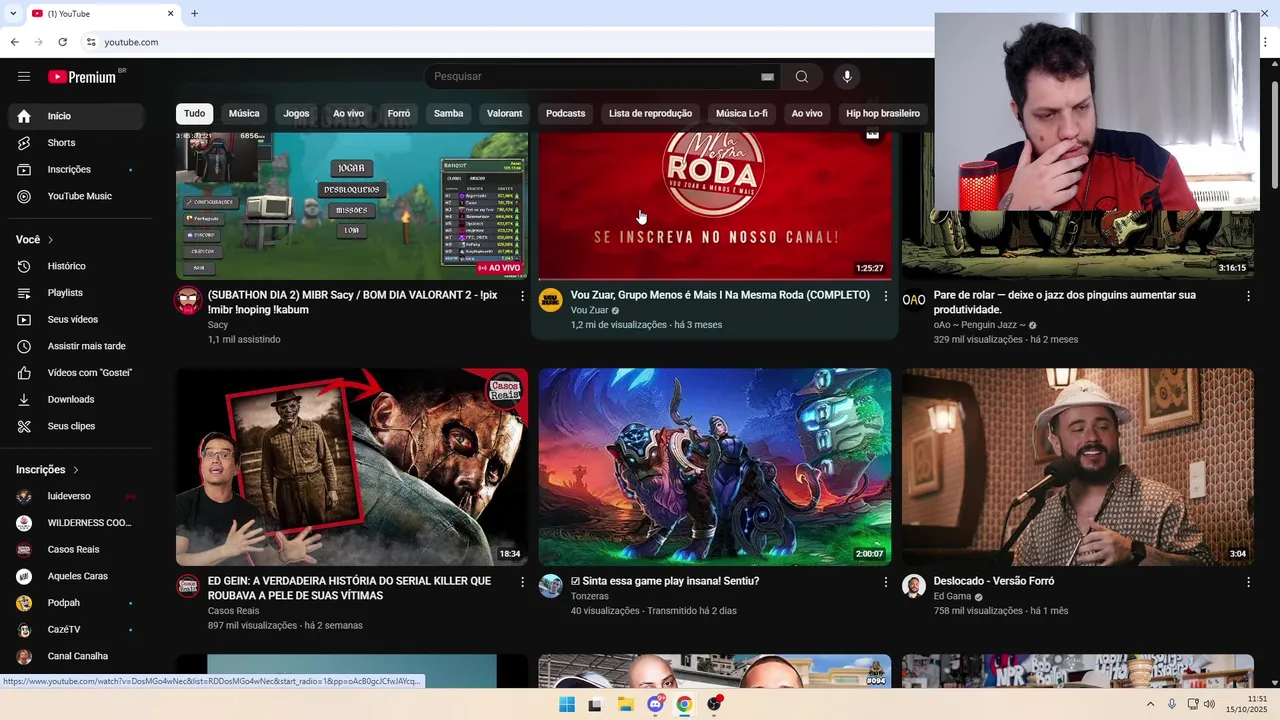This screenshot has height=720, width=1280.
Task: Open options for SUBATHON DIA 2 video
Action: click(522, 296)
